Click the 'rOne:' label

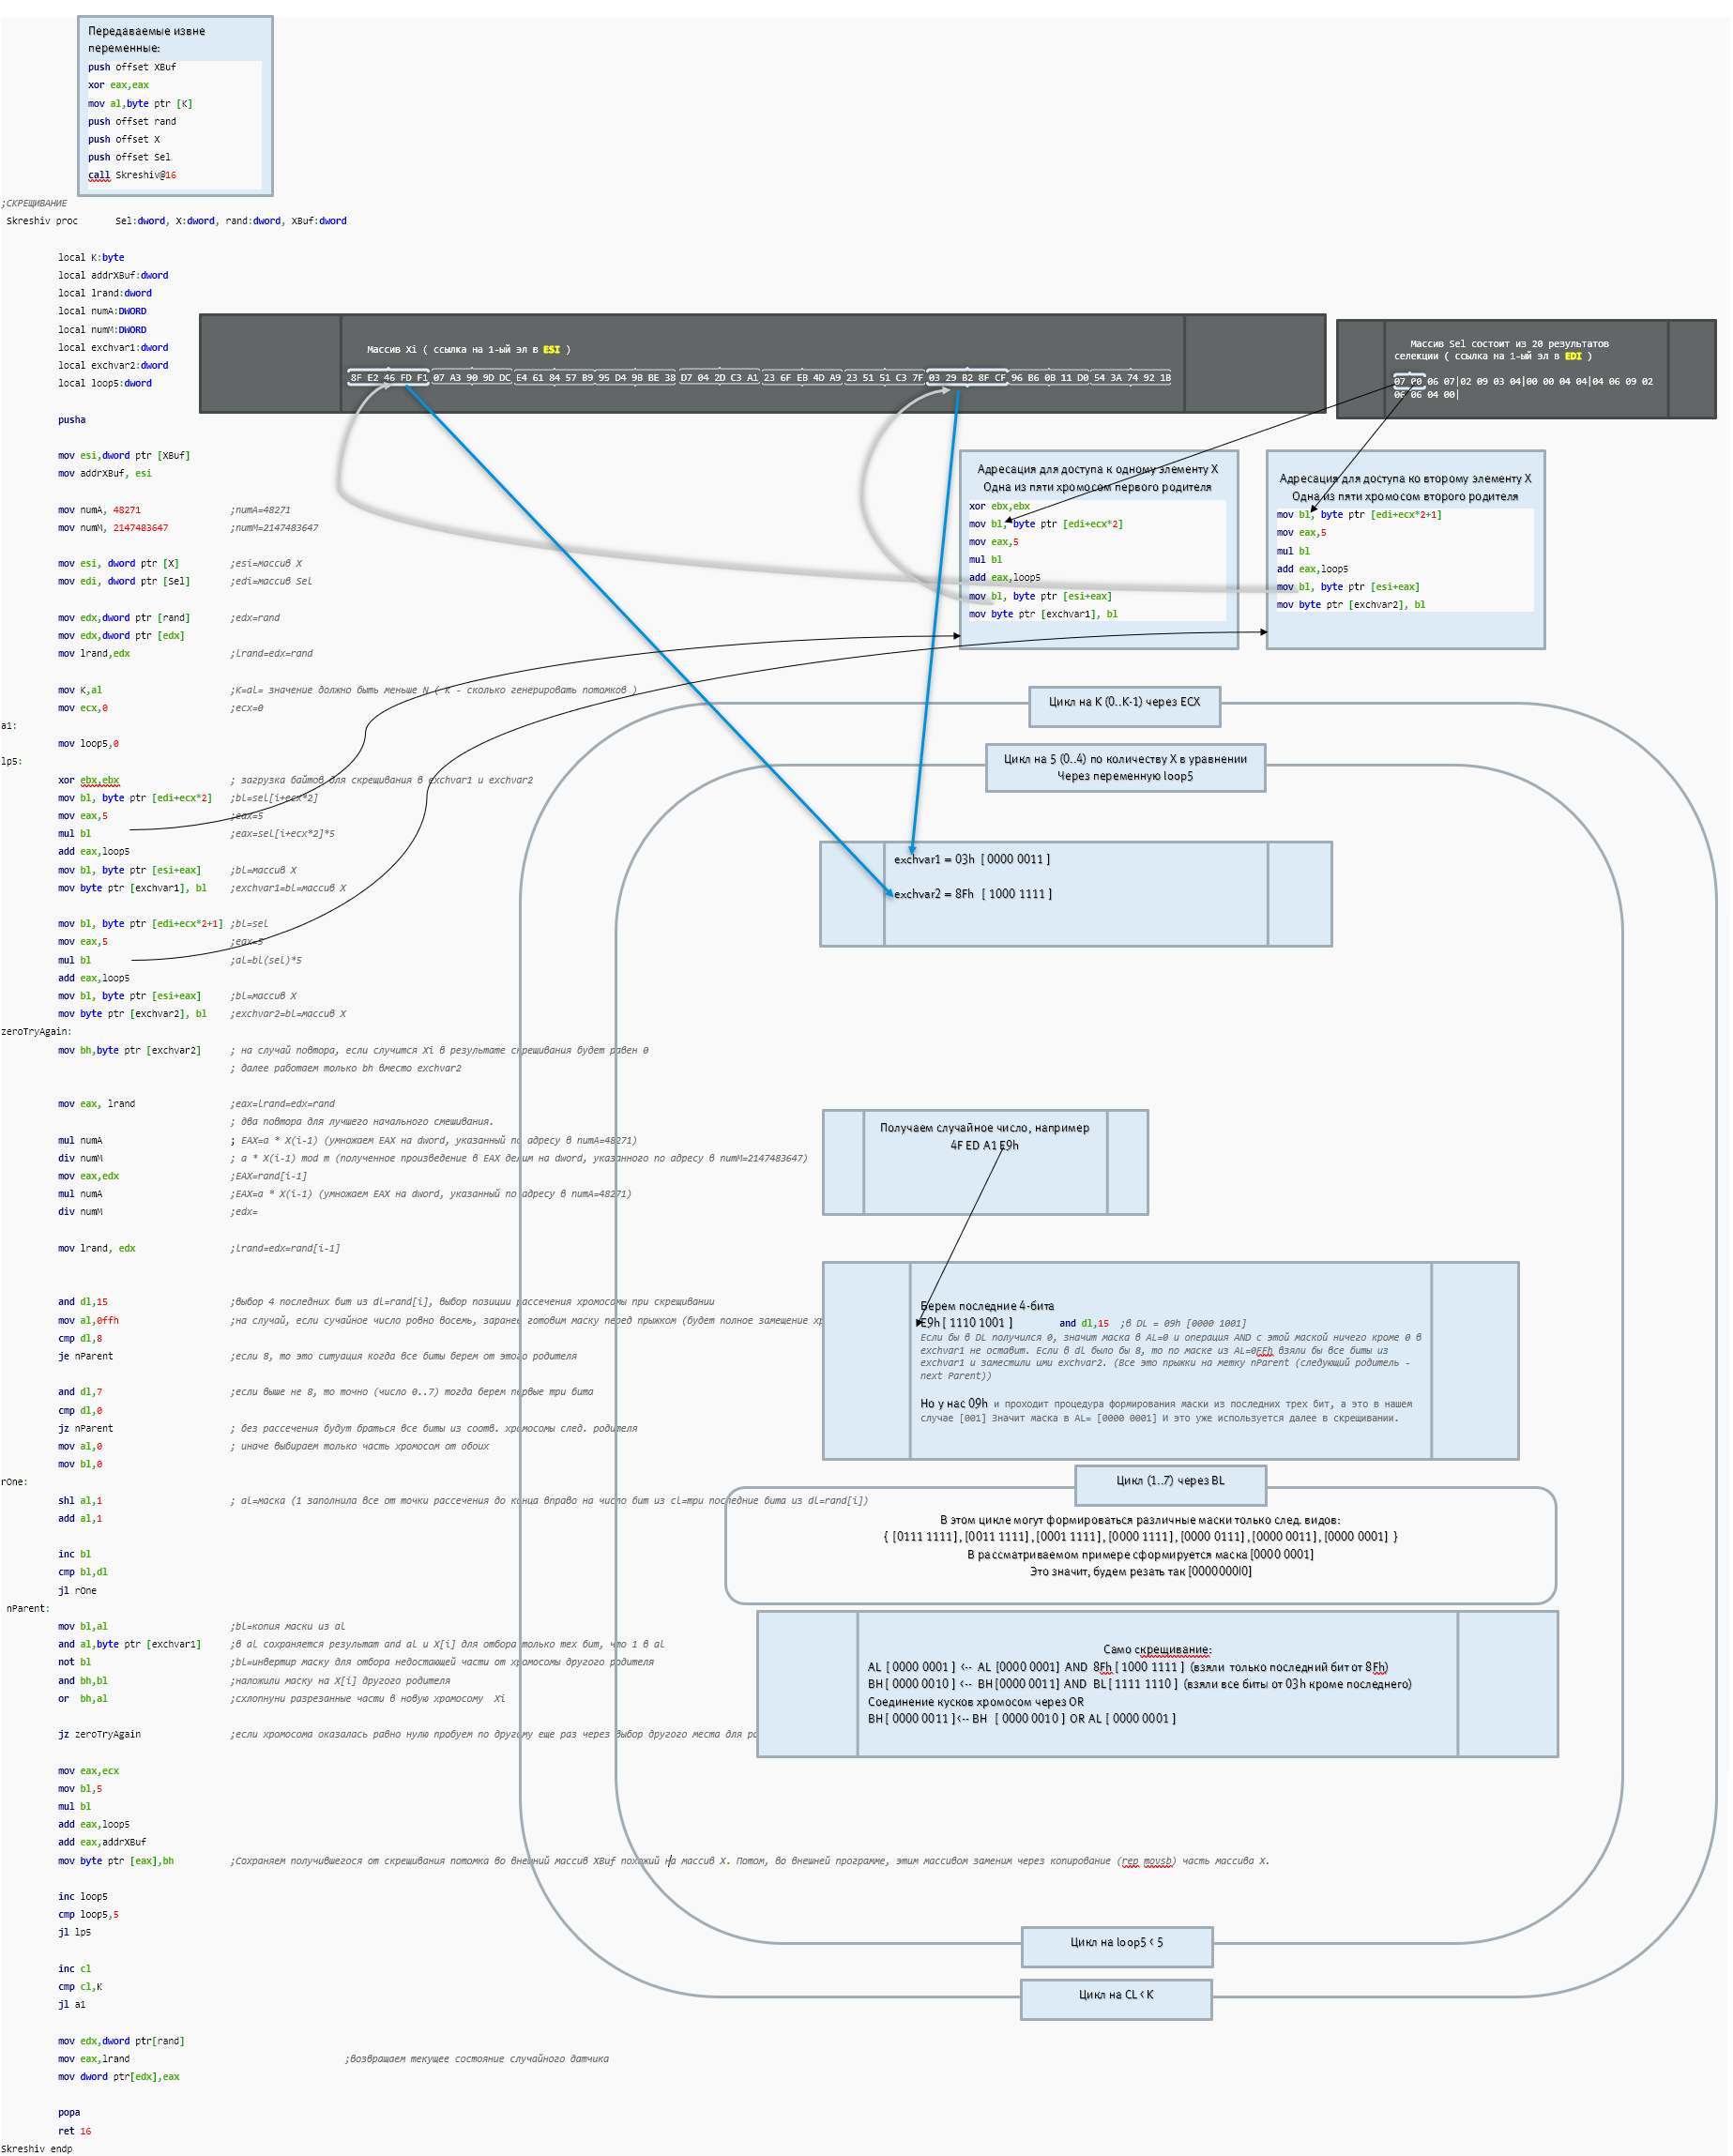pyautogui.click(x=15, y=1482)
